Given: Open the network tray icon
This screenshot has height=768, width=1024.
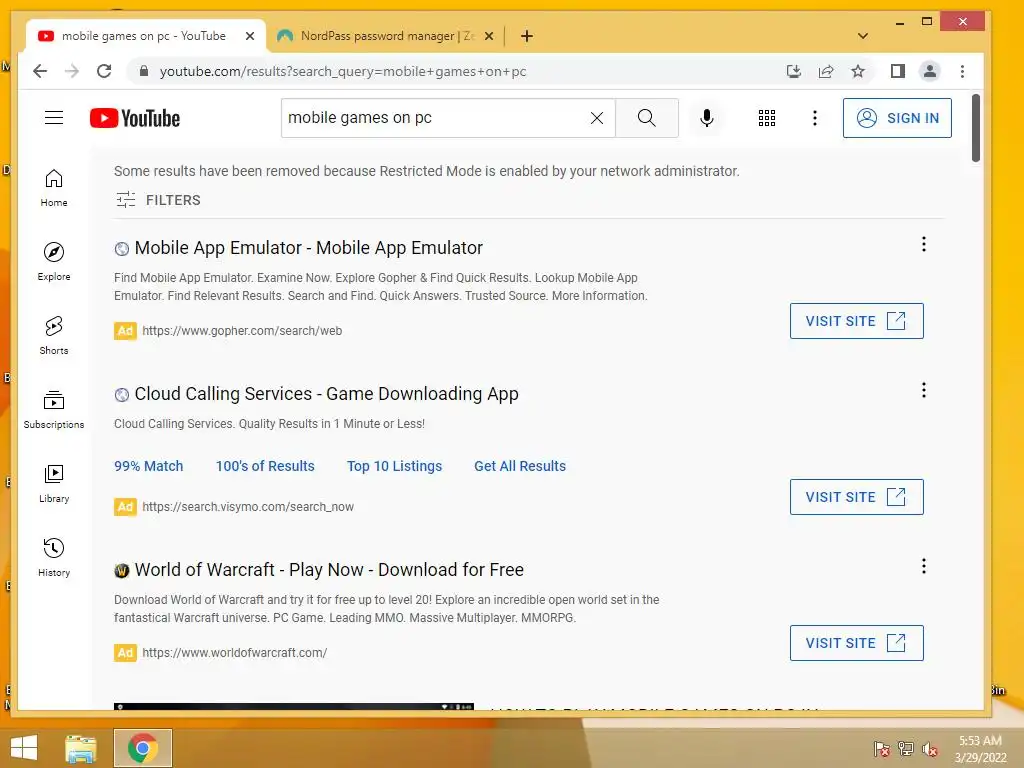Looking at the screenshot, I should pos(906,748).
